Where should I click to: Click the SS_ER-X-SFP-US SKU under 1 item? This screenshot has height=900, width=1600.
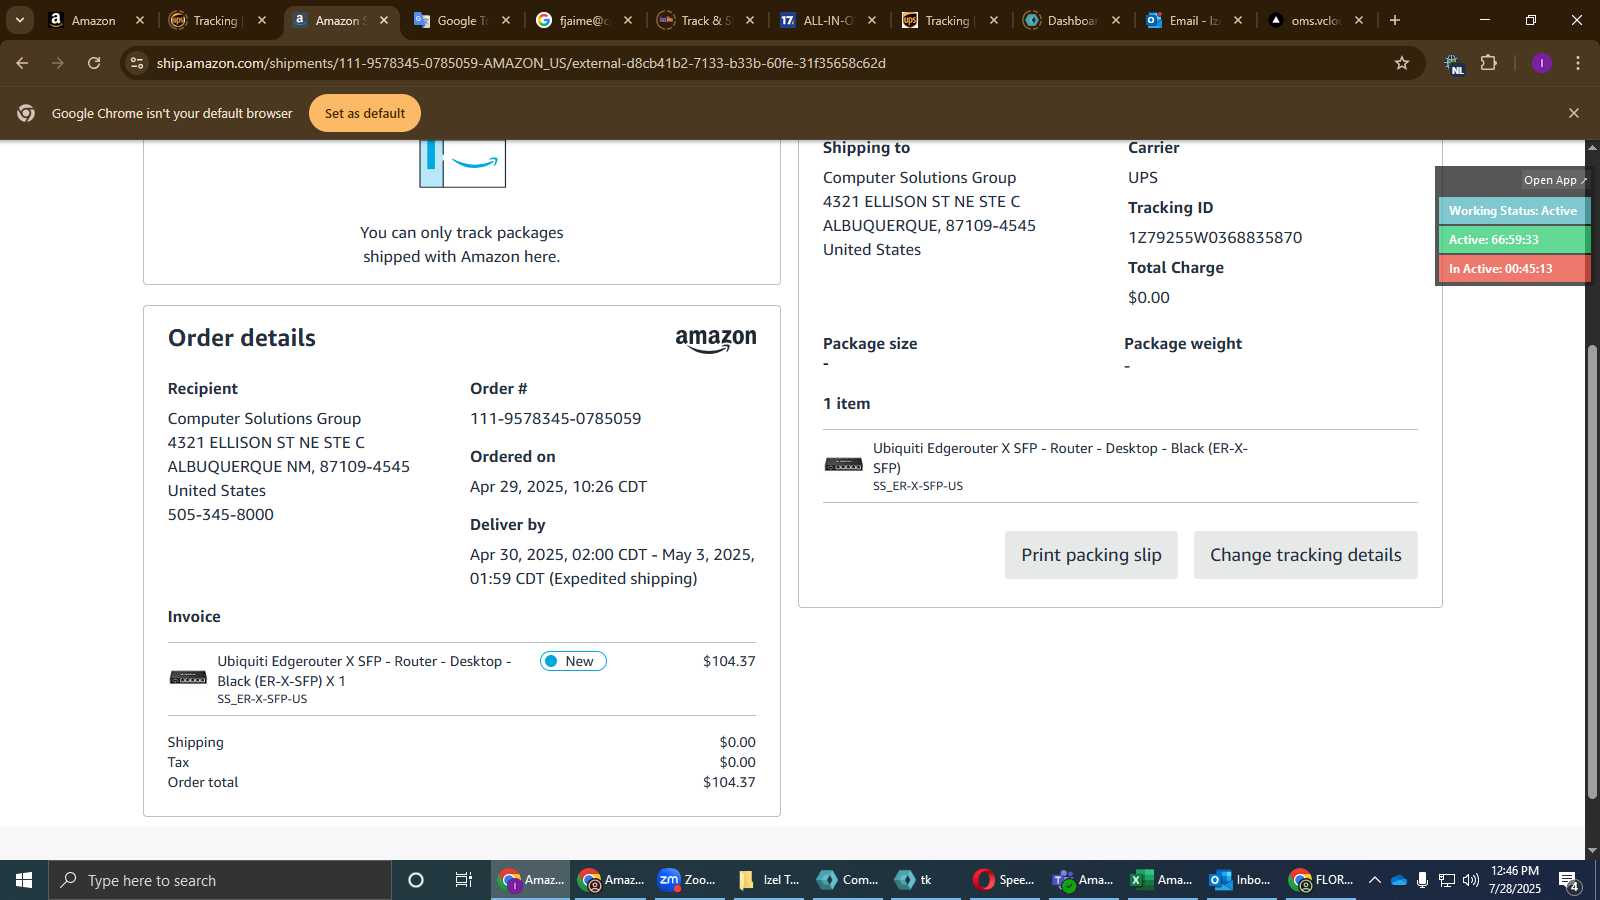[918, 486]
